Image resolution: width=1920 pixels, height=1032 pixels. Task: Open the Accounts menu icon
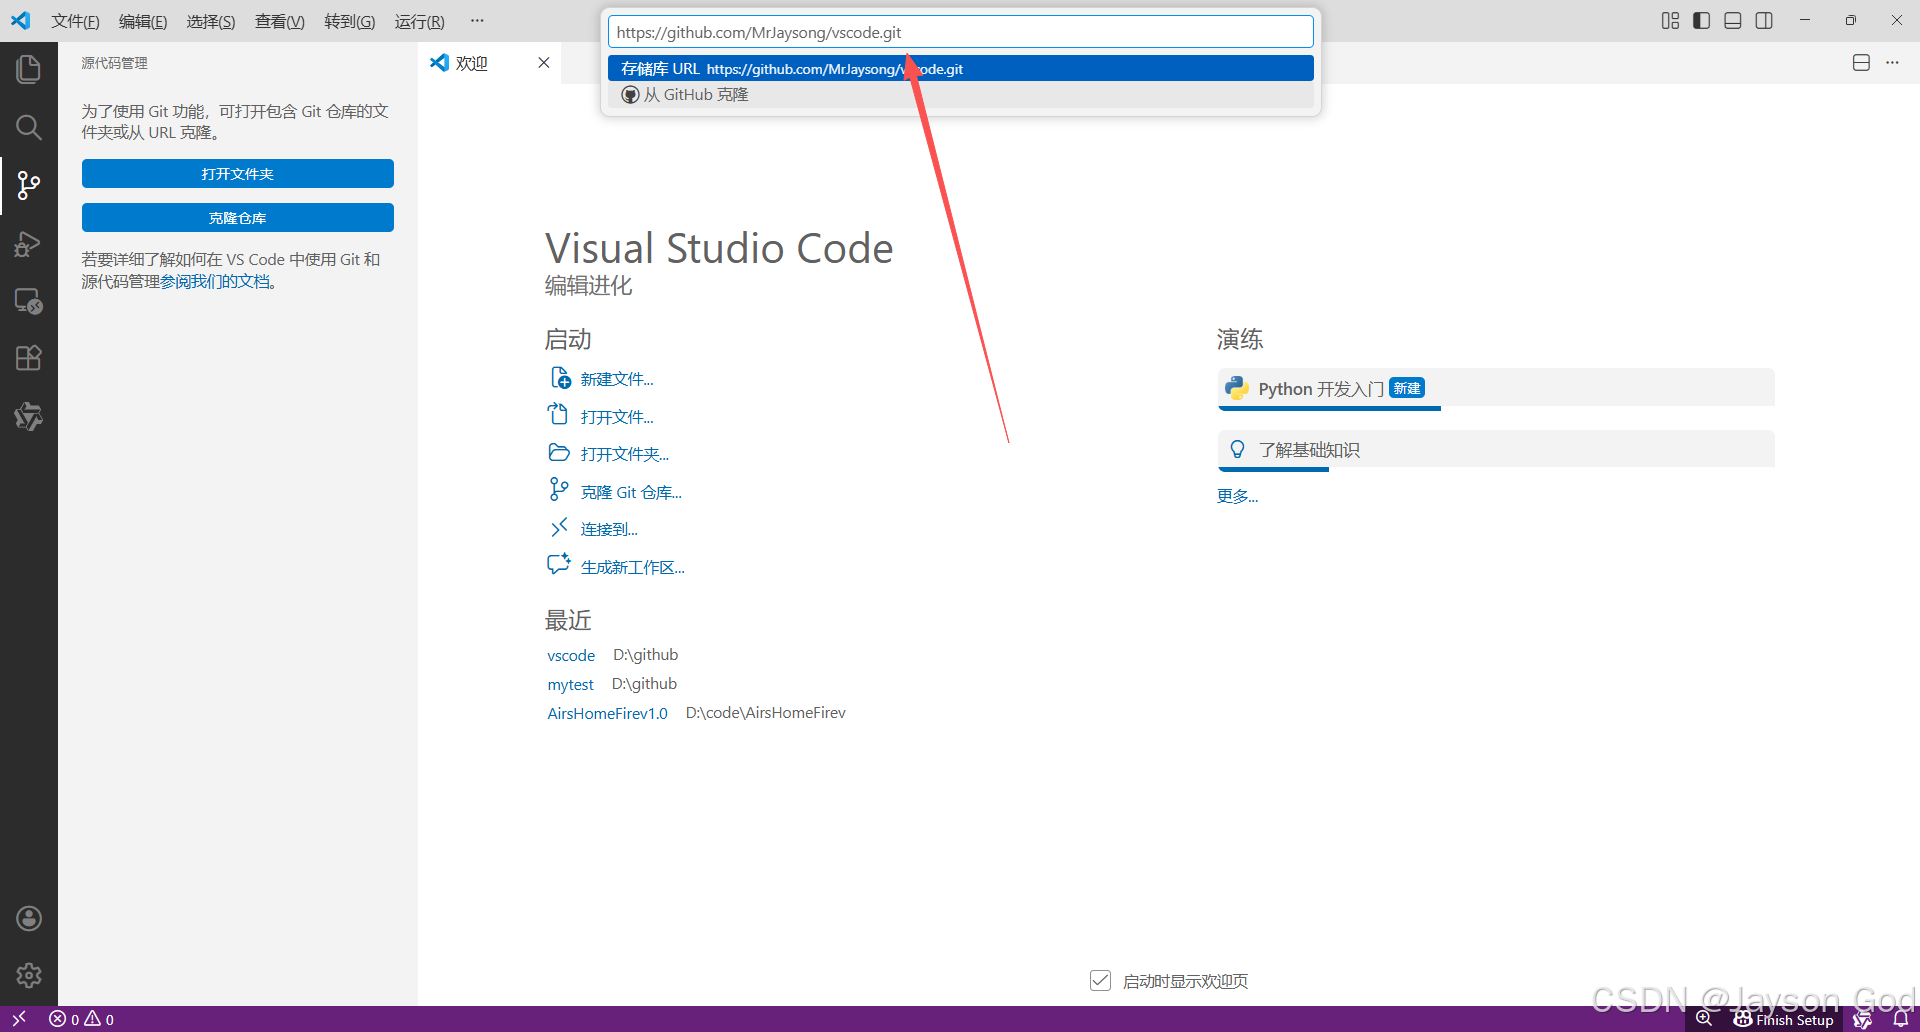29,918
